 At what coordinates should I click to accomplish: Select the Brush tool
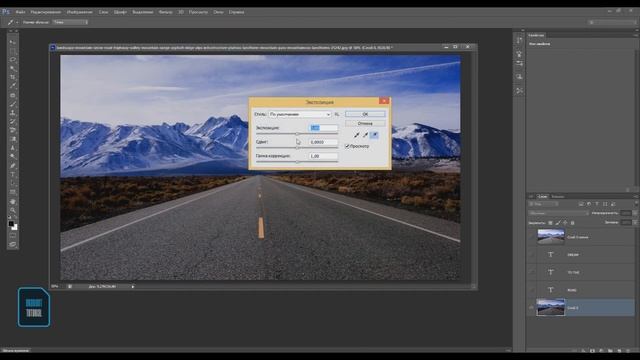pos(13,104)
